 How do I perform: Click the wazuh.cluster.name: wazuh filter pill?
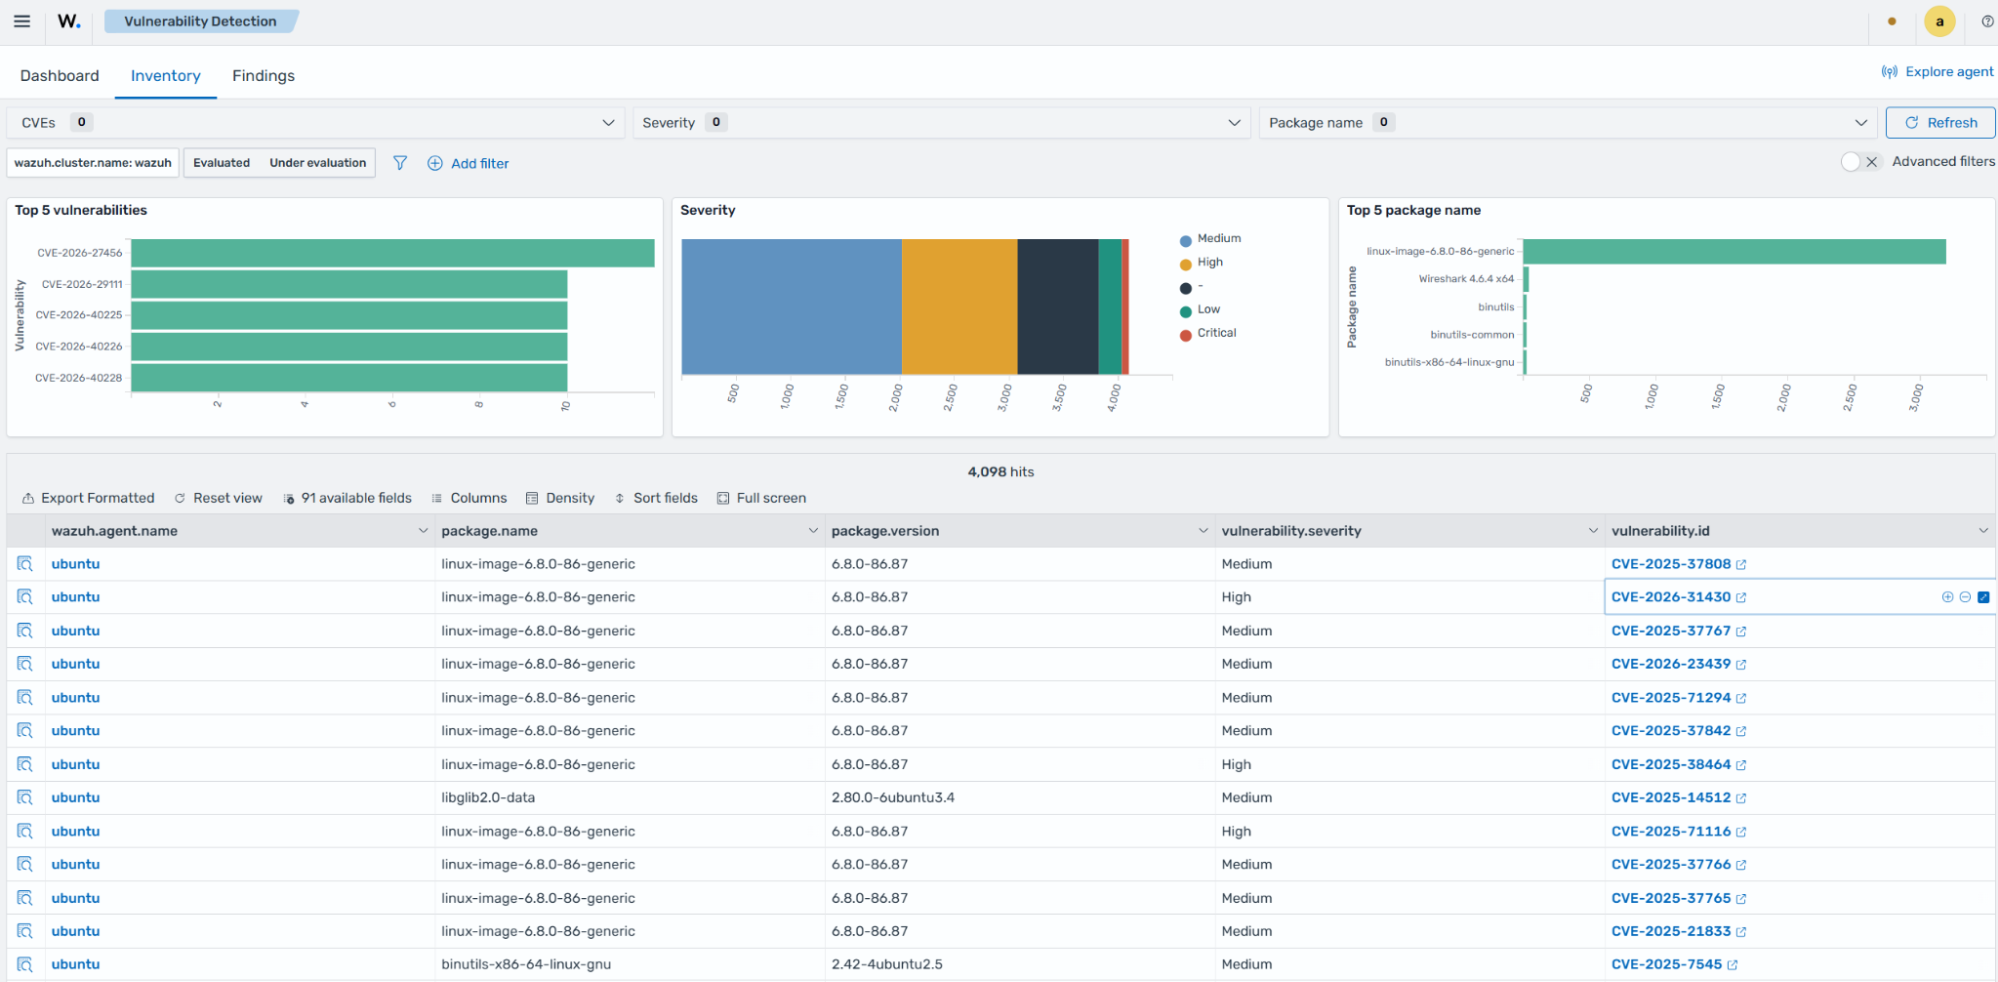click(x=93, y=163)
